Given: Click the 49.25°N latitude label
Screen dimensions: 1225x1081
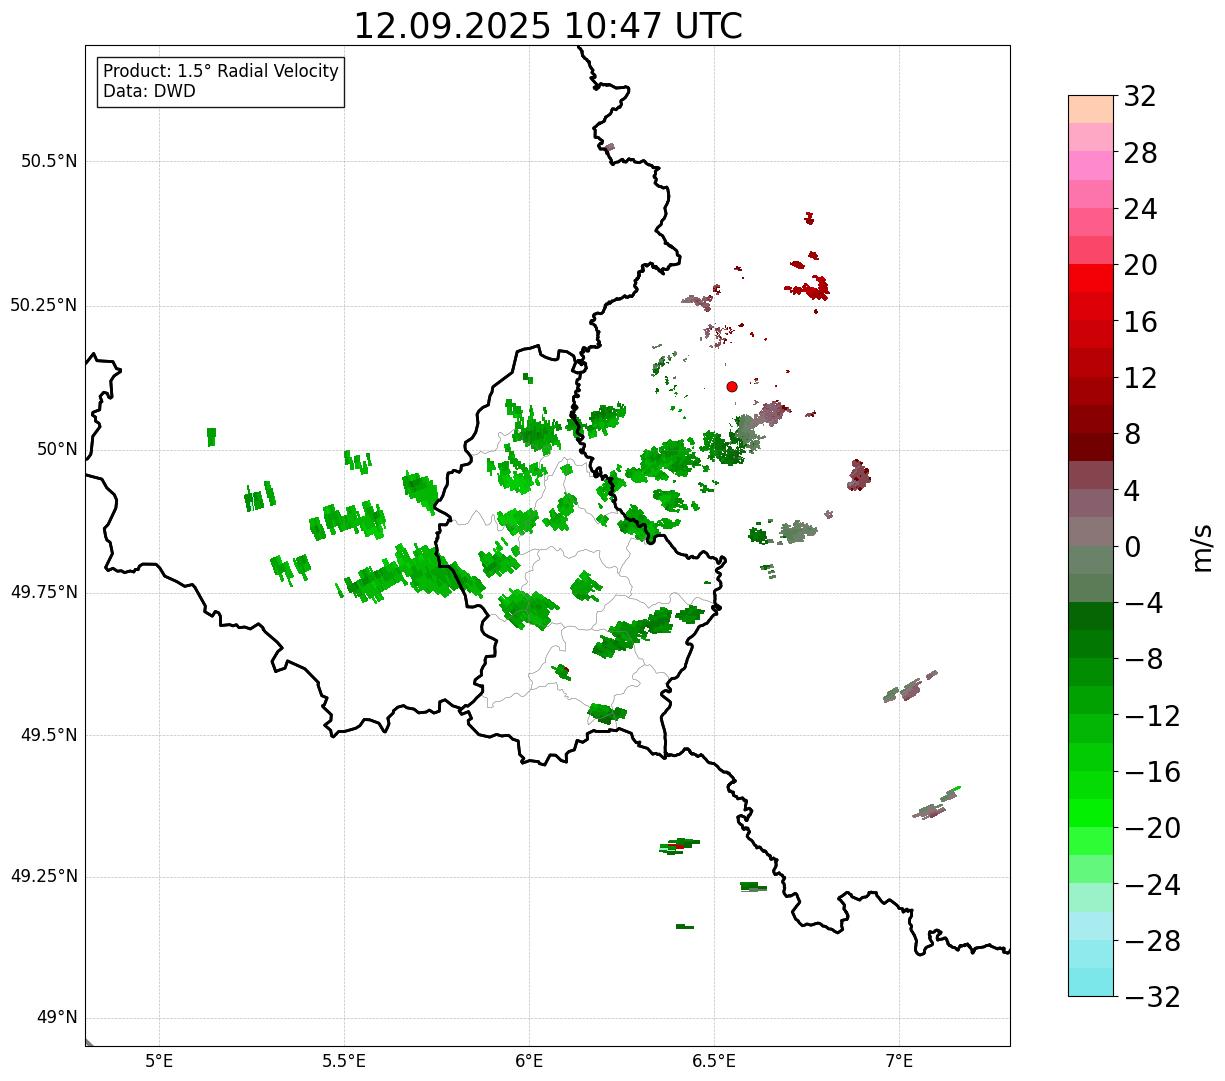Looking at the screenshot, I should click(44, 877).
